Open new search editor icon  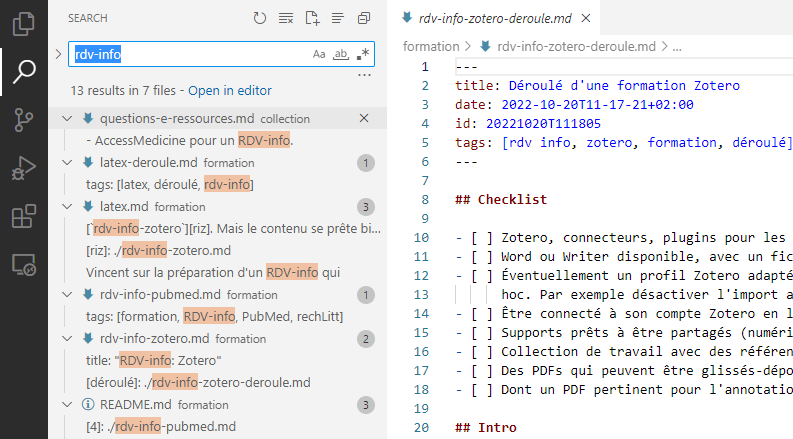coord(312,18)
